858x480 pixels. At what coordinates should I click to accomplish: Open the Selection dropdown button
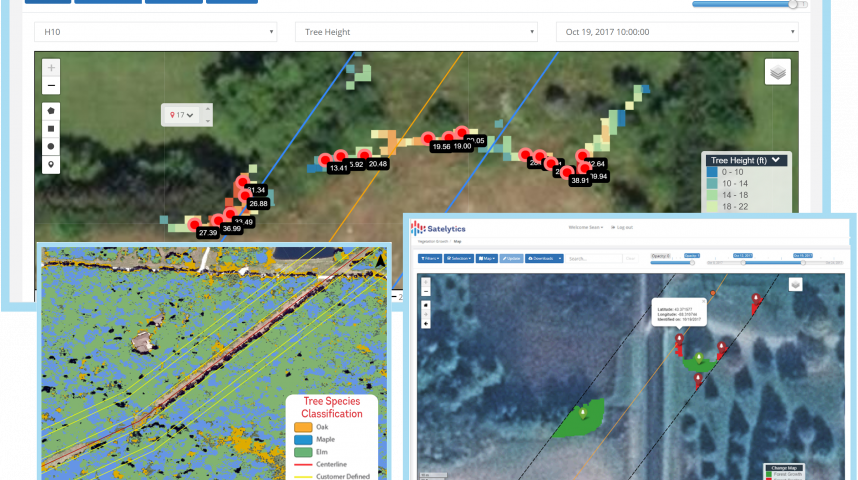tap(459, 258)
